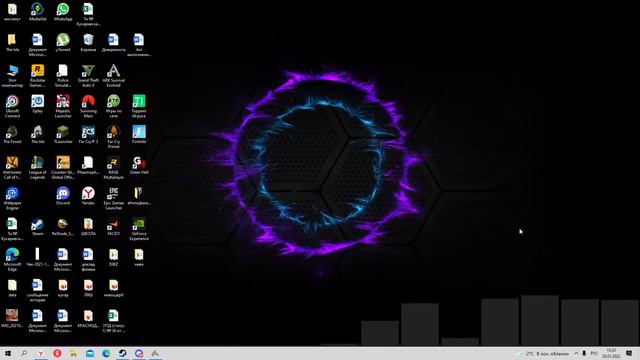The image size is (640, 360).
Task: Open the taskbar clock and date
Action: coord(611,353)
